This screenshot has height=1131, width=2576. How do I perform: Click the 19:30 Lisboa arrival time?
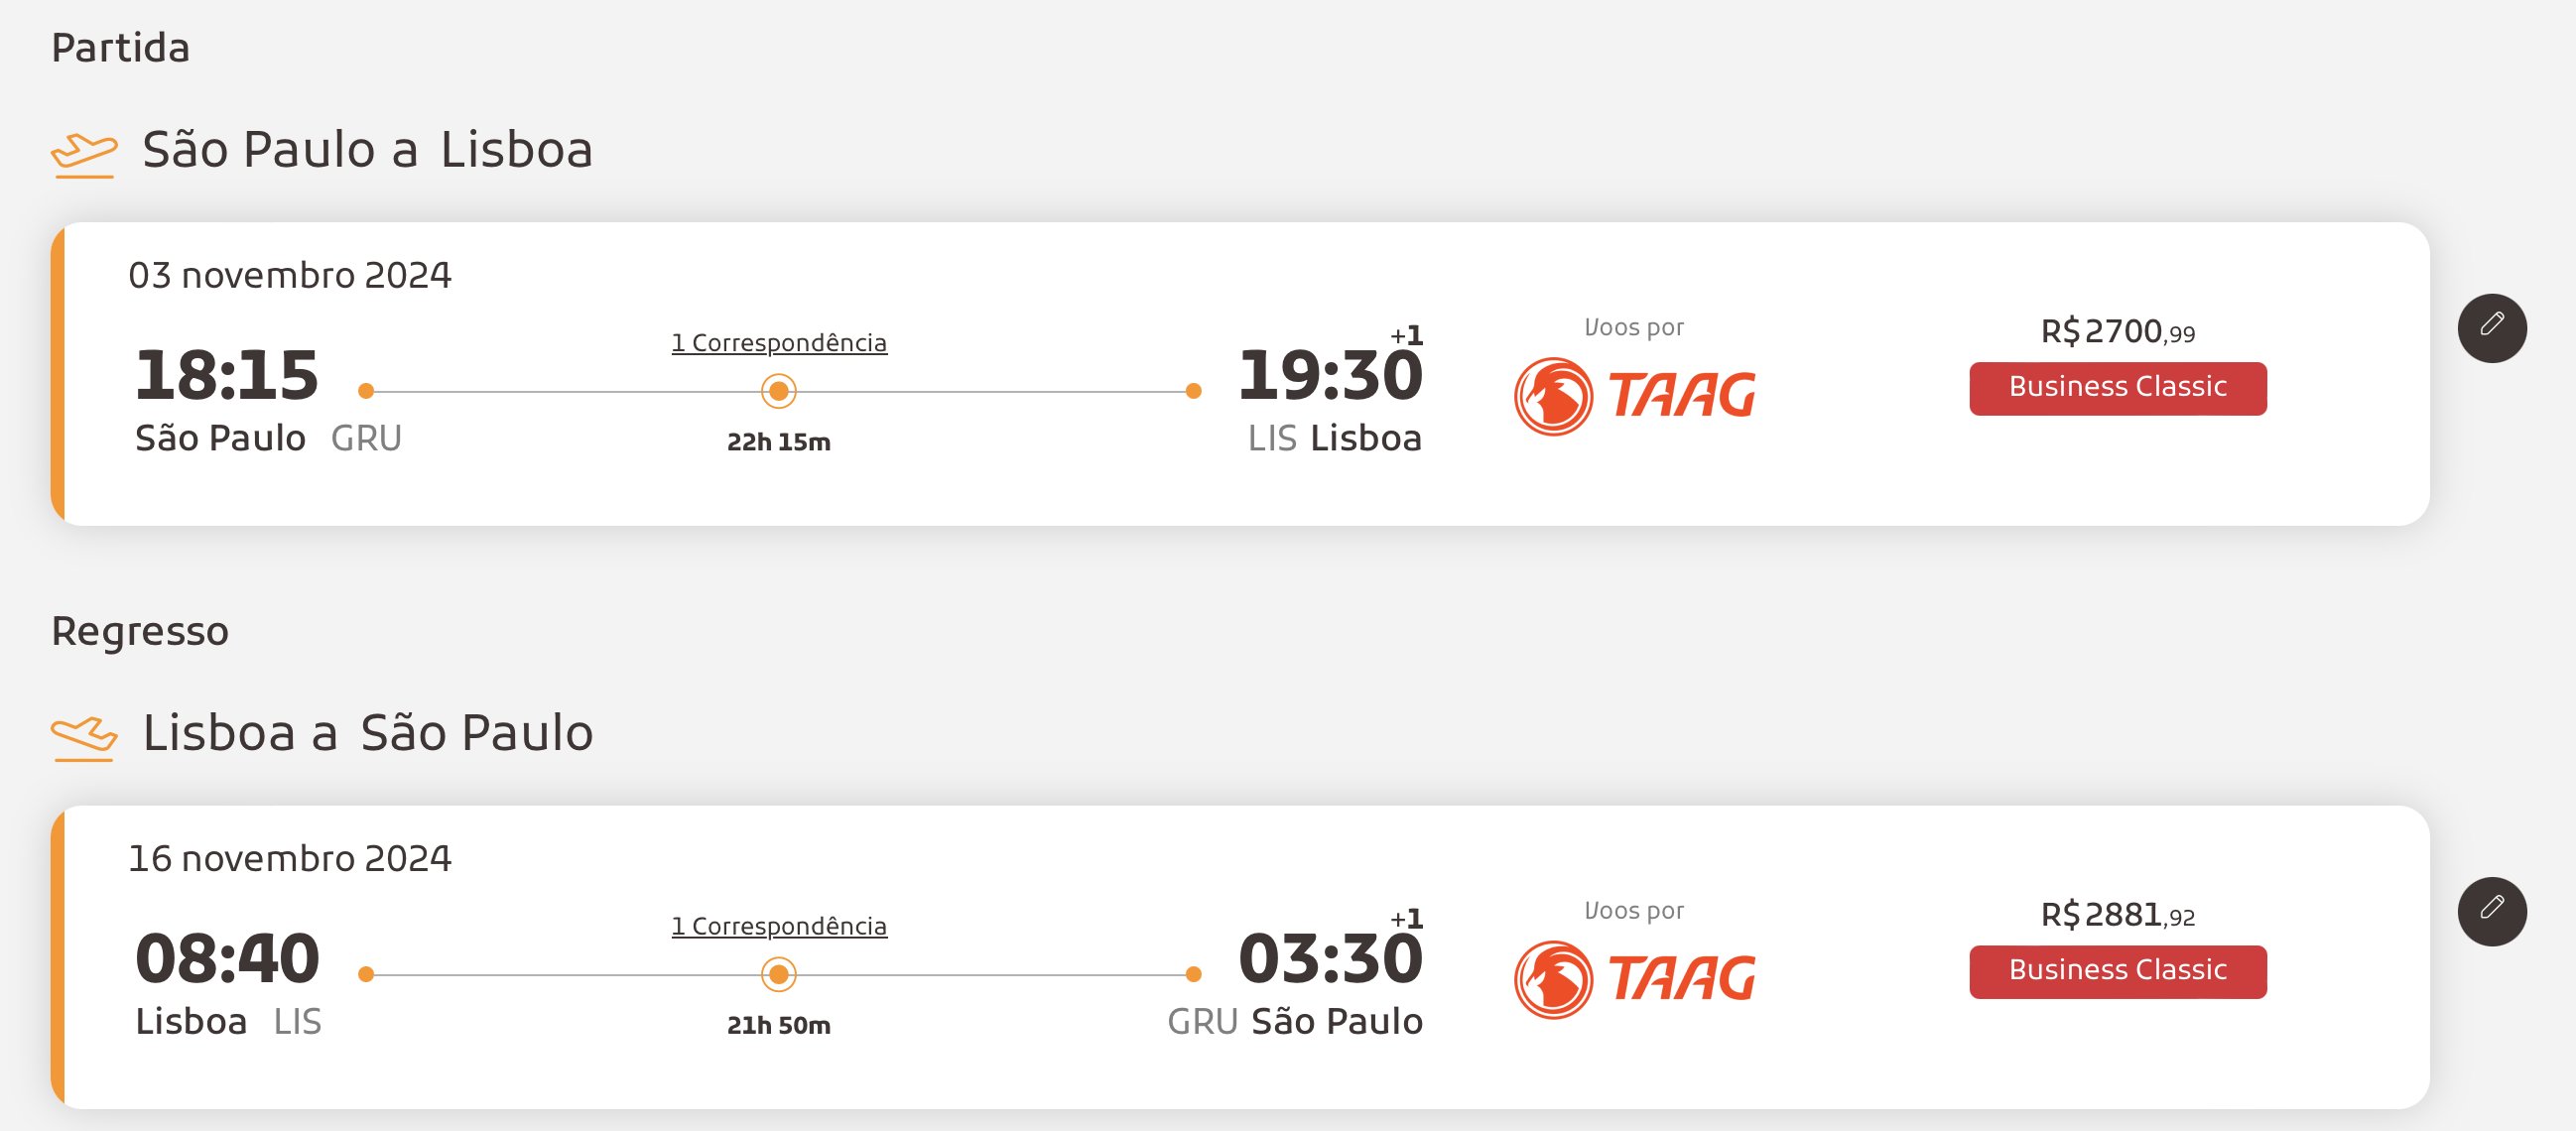coord(1329,375)
